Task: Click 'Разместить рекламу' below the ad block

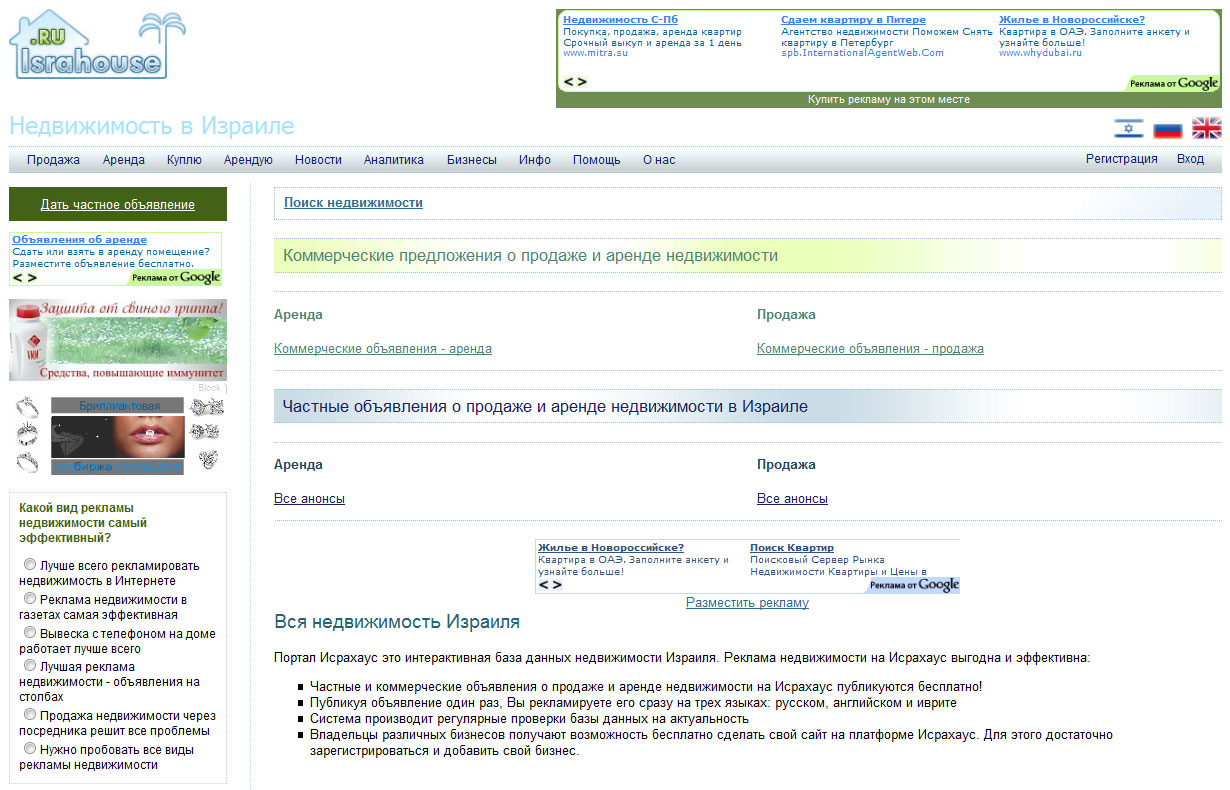Action: 747,603
